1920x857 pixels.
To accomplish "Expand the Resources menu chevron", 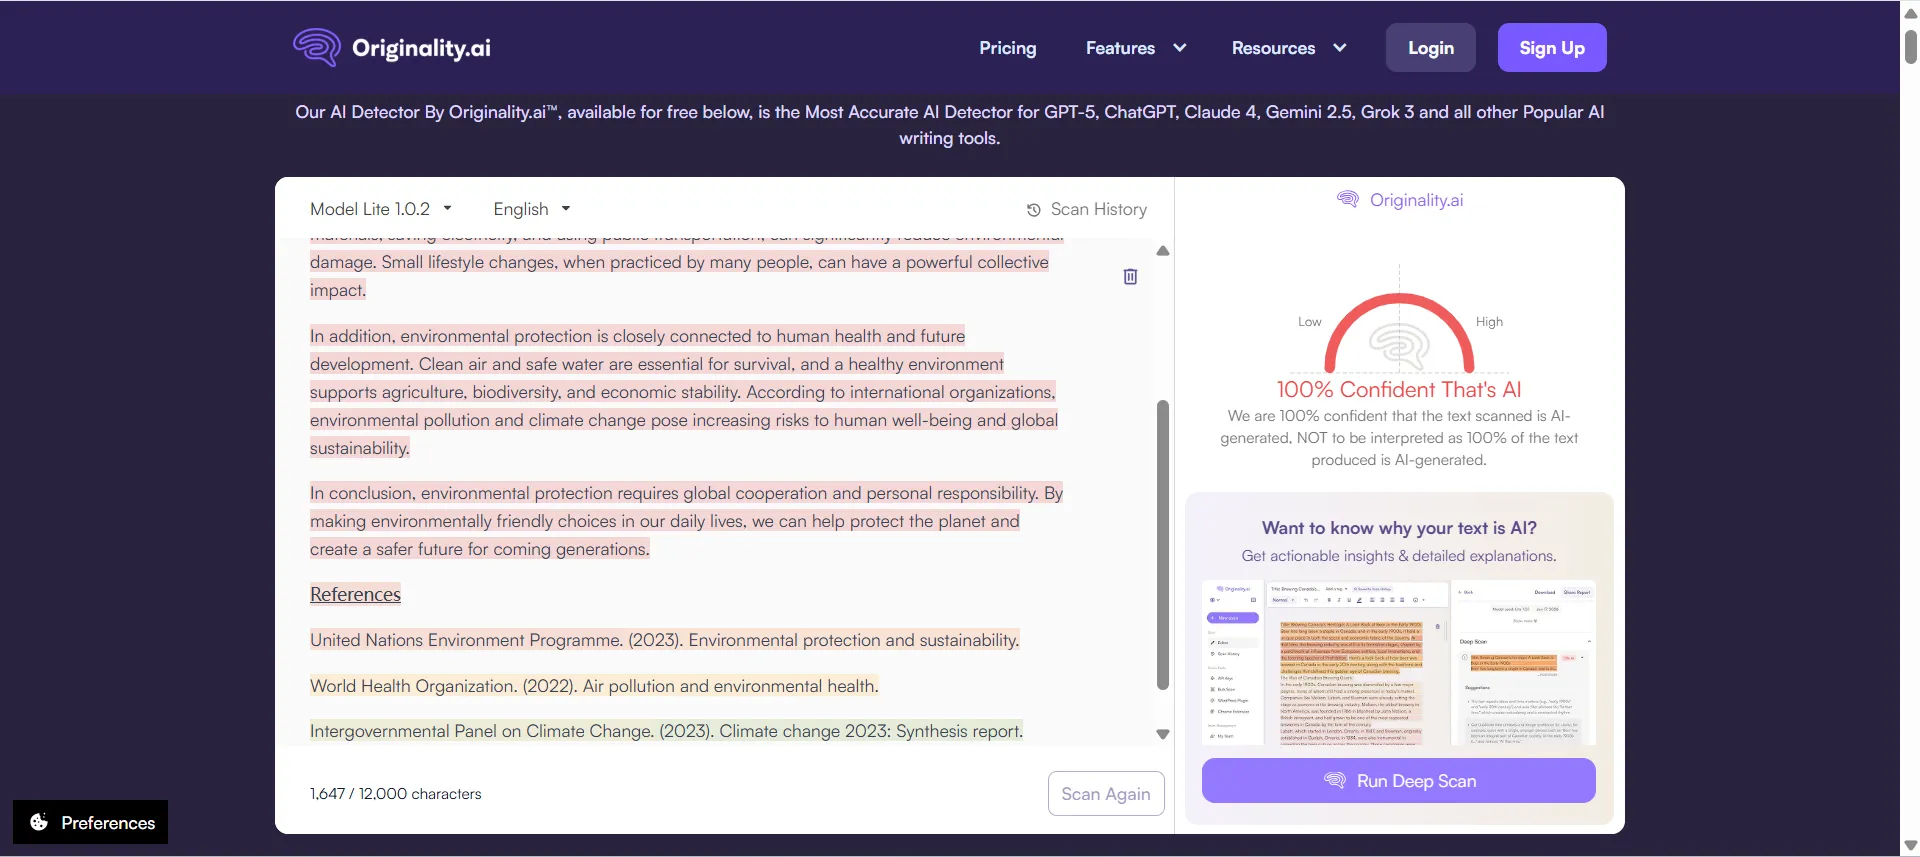I will pyautogui.click(x=1340, y=47).
